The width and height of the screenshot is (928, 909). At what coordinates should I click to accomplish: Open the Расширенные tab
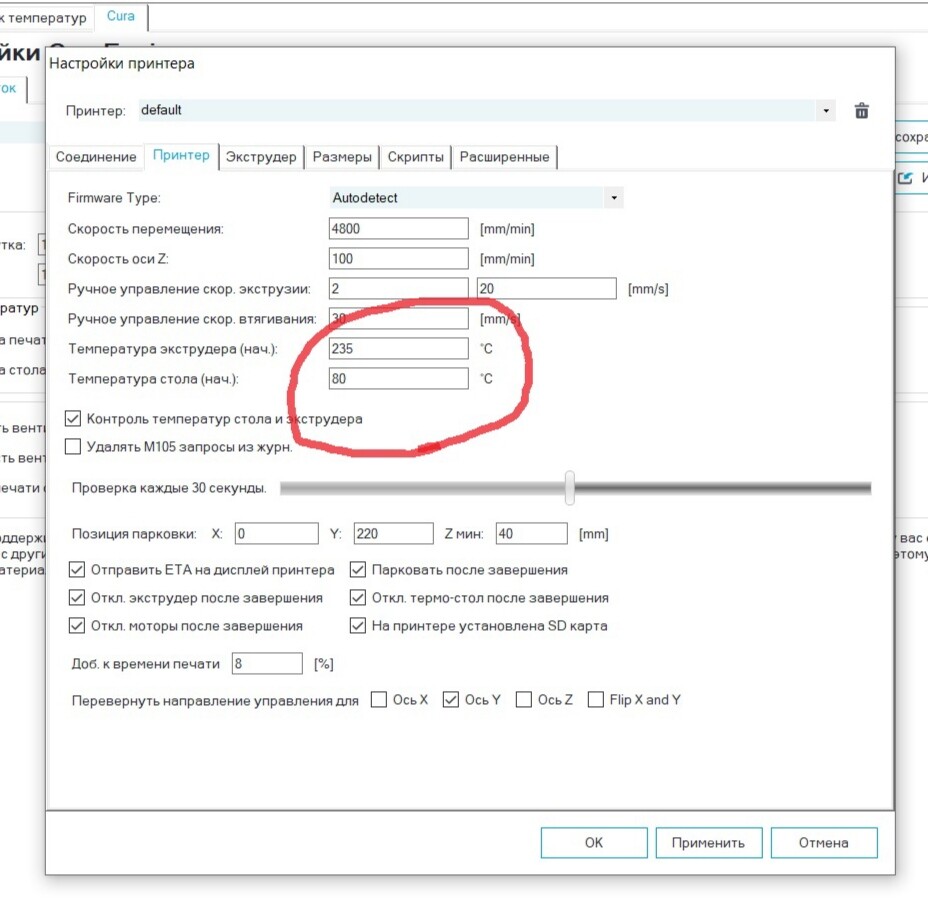[x=504, y=157]
